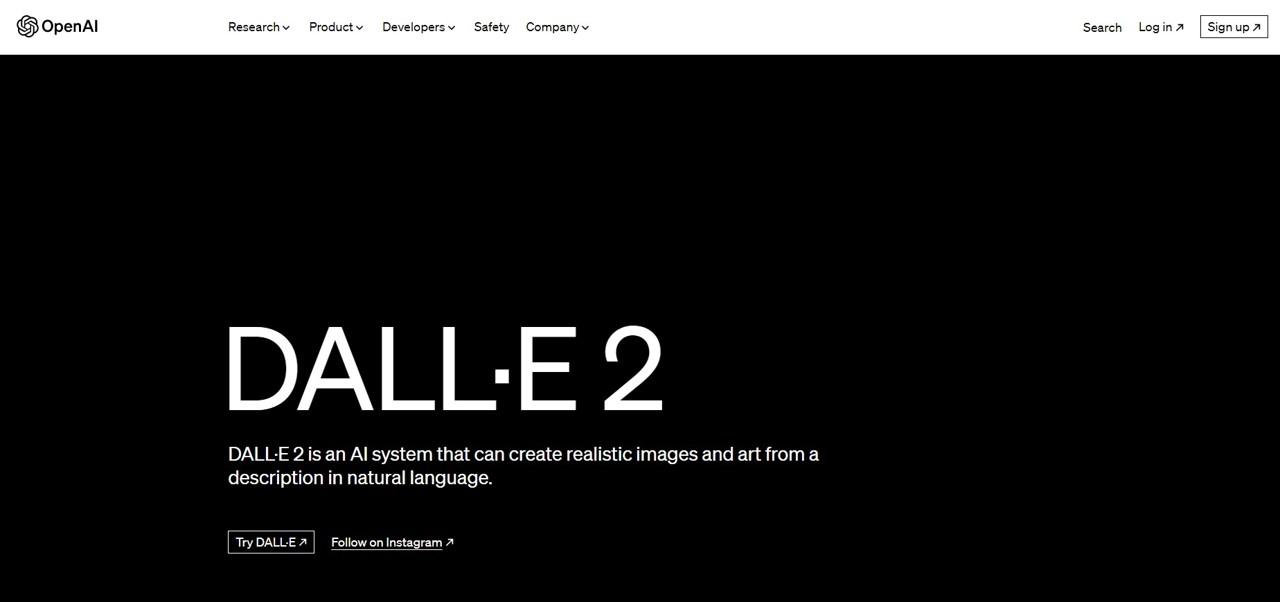Open the Safety page

tap(491, 27)
